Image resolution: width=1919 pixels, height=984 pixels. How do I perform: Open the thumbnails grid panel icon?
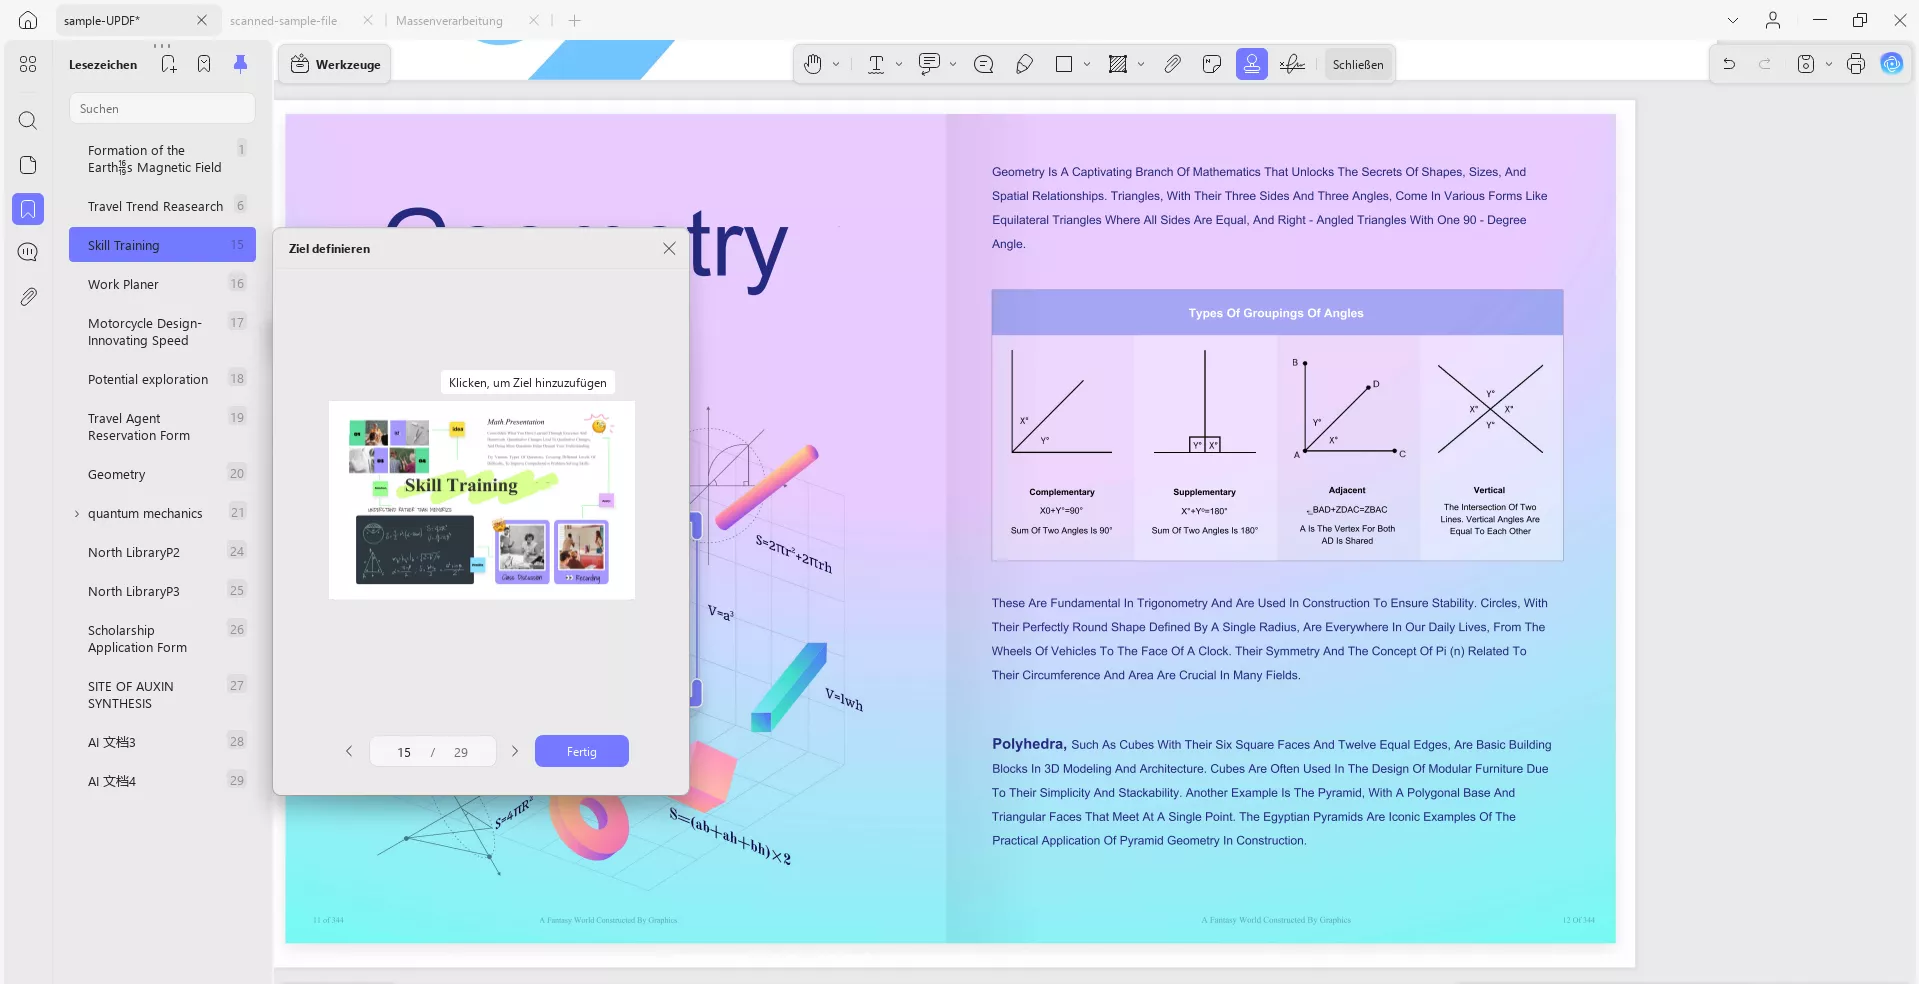click(x=28, y=64)
